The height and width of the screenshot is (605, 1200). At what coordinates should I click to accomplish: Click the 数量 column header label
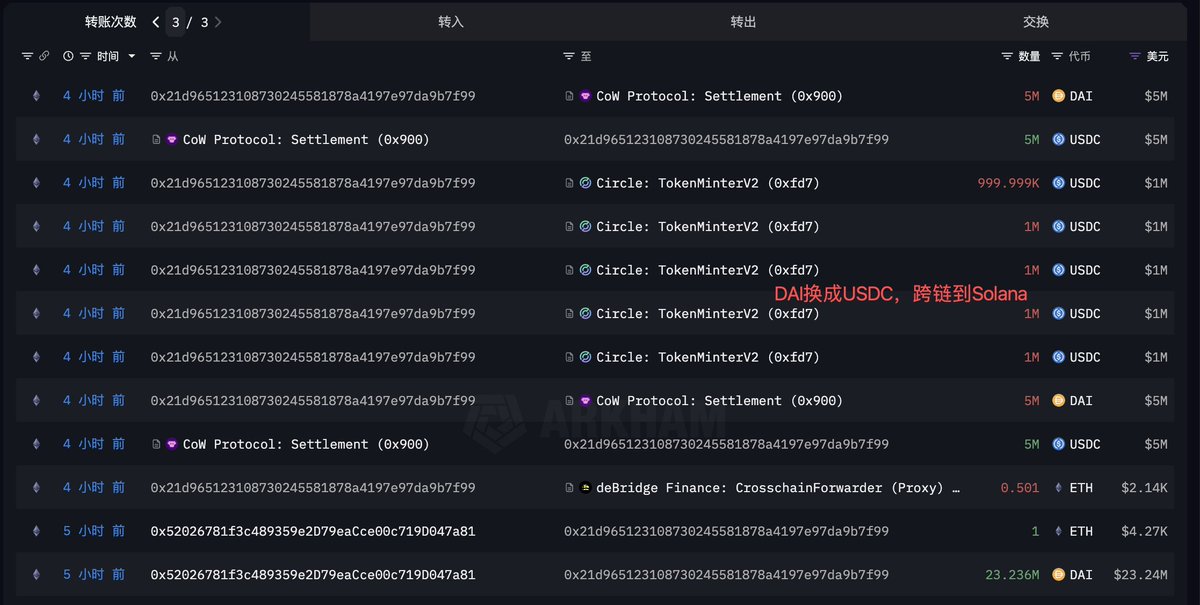pos(1029,57)
